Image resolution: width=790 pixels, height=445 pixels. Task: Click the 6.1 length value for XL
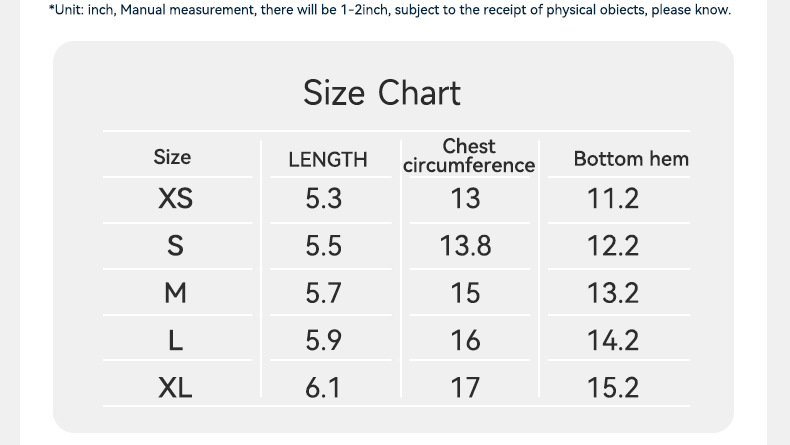(323, 388)
